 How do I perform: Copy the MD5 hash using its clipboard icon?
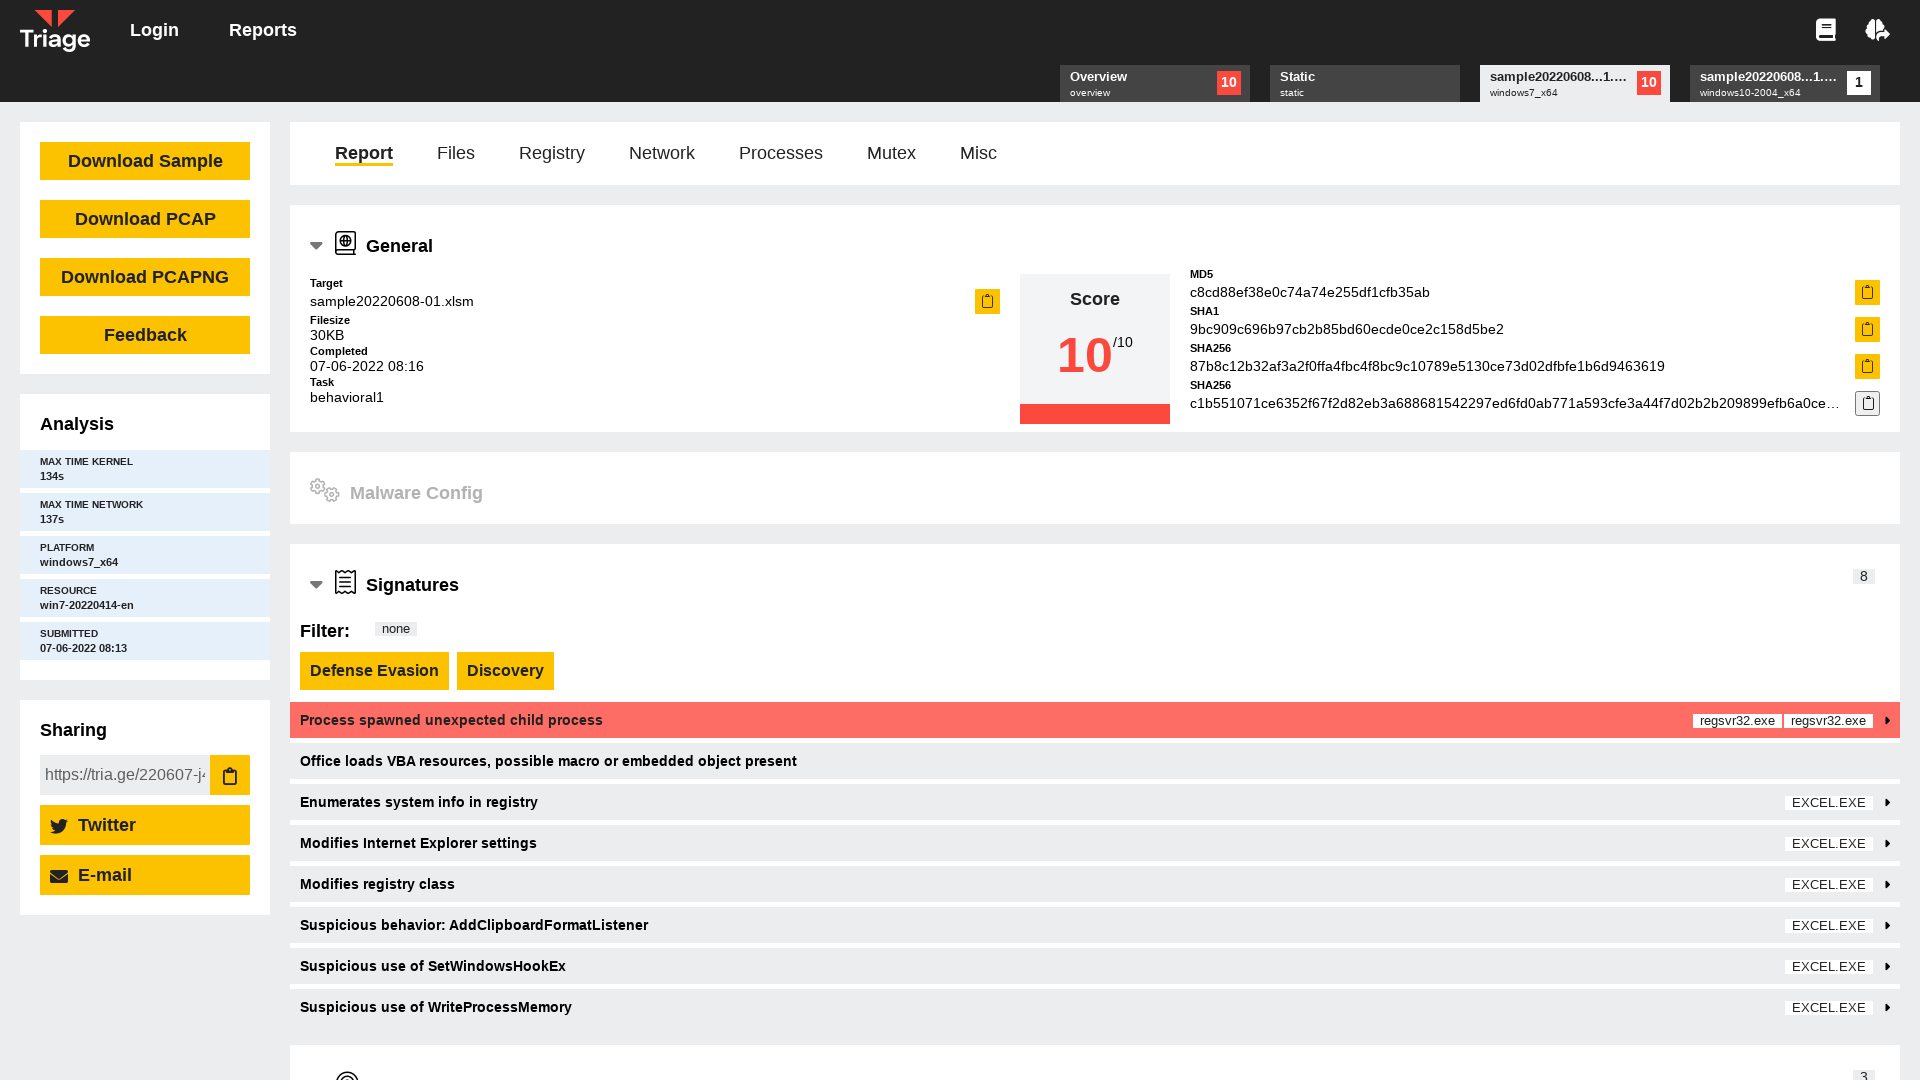1867,292
